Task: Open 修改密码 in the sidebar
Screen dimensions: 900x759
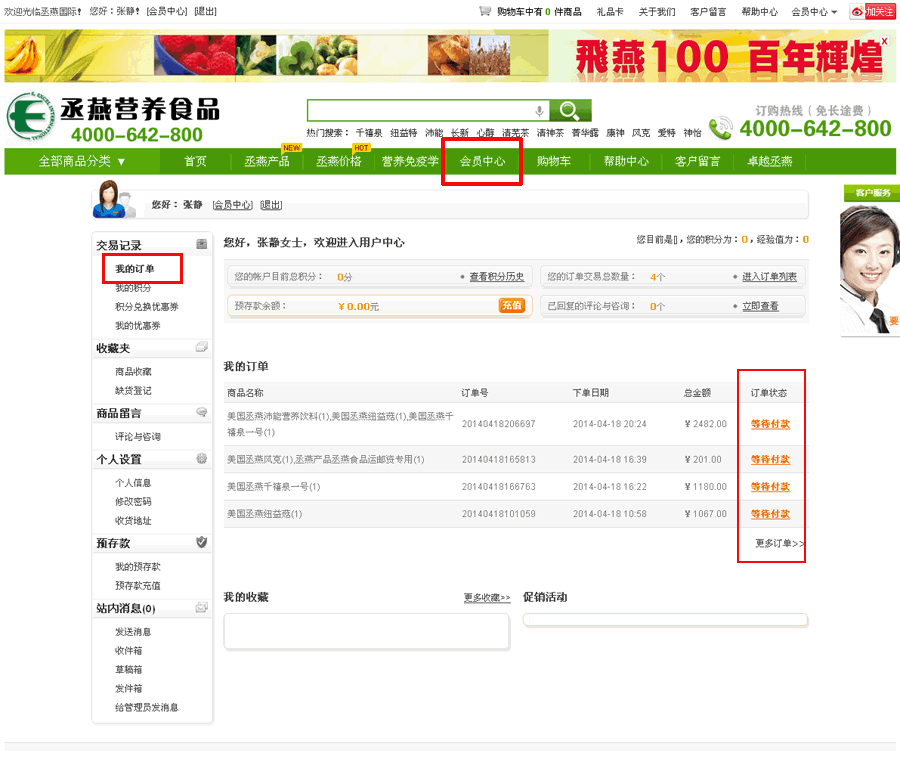Action: [x=133, y=502]
